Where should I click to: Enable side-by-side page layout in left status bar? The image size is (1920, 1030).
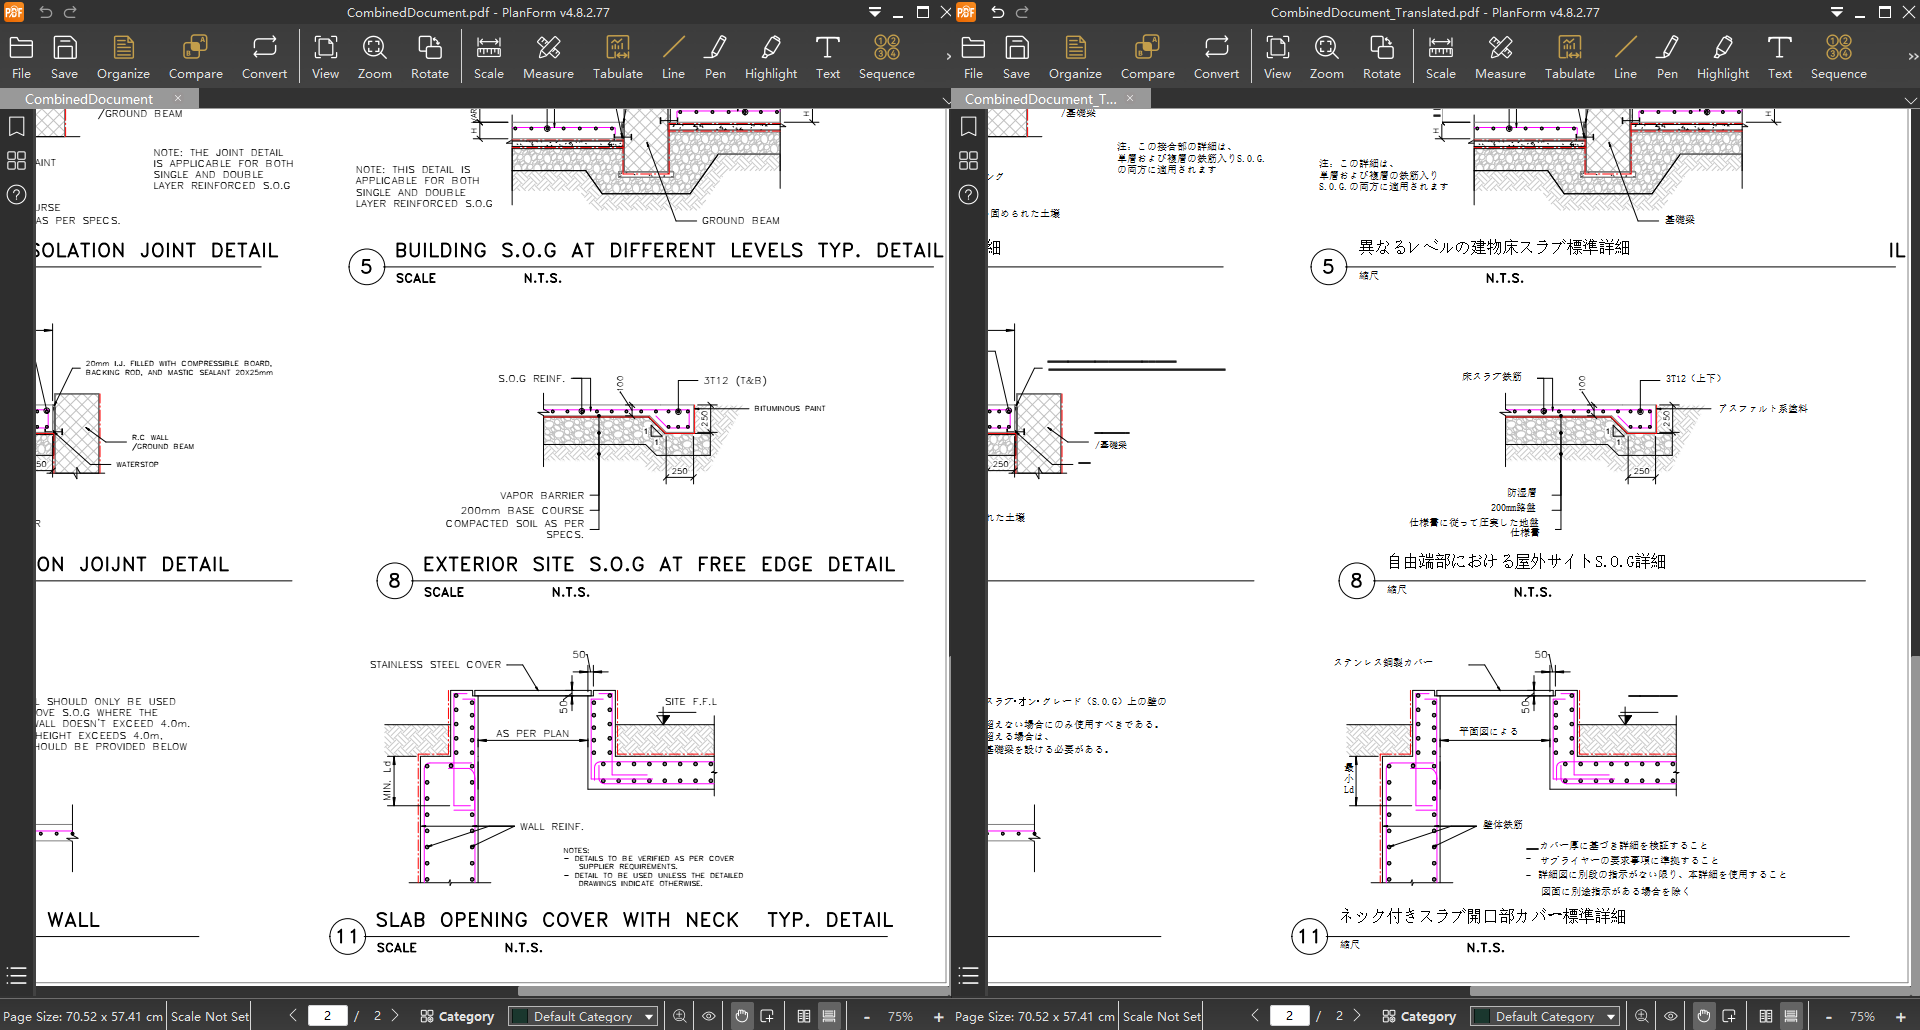point(804,1016)
